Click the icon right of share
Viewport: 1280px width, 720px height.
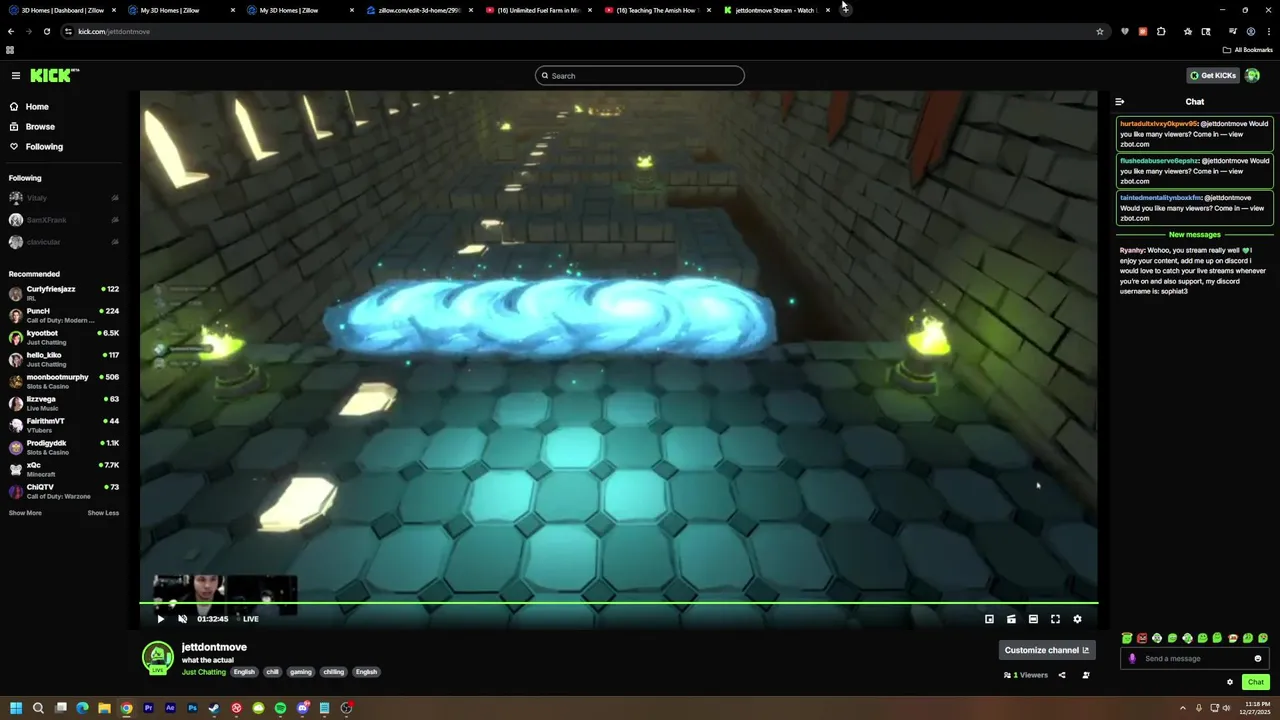point(1086,675)
